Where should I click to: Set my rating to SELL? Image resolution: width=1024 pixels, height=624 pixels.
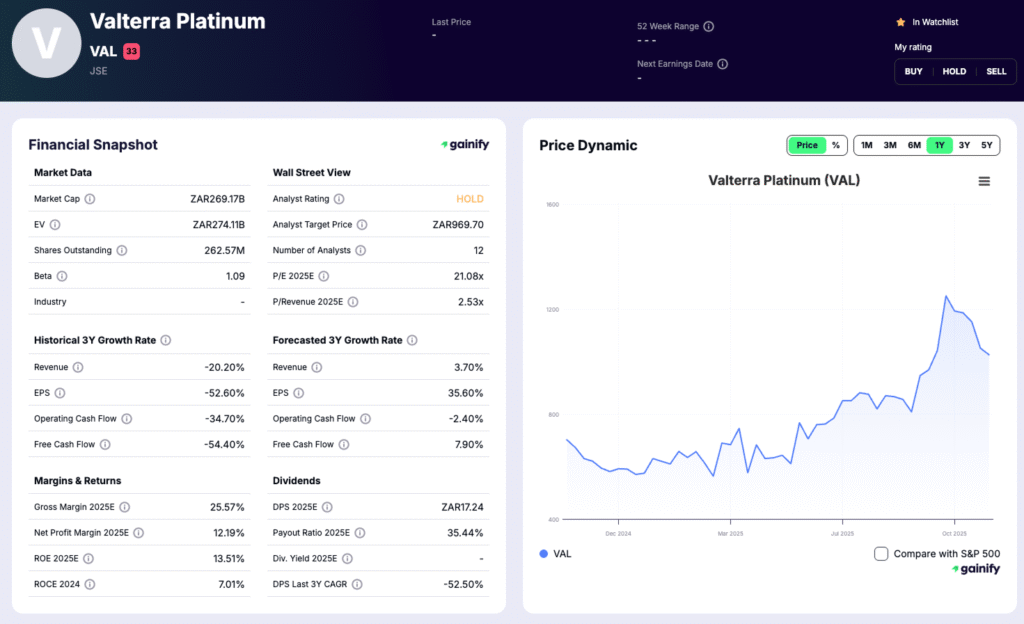[x=996, y=71]
